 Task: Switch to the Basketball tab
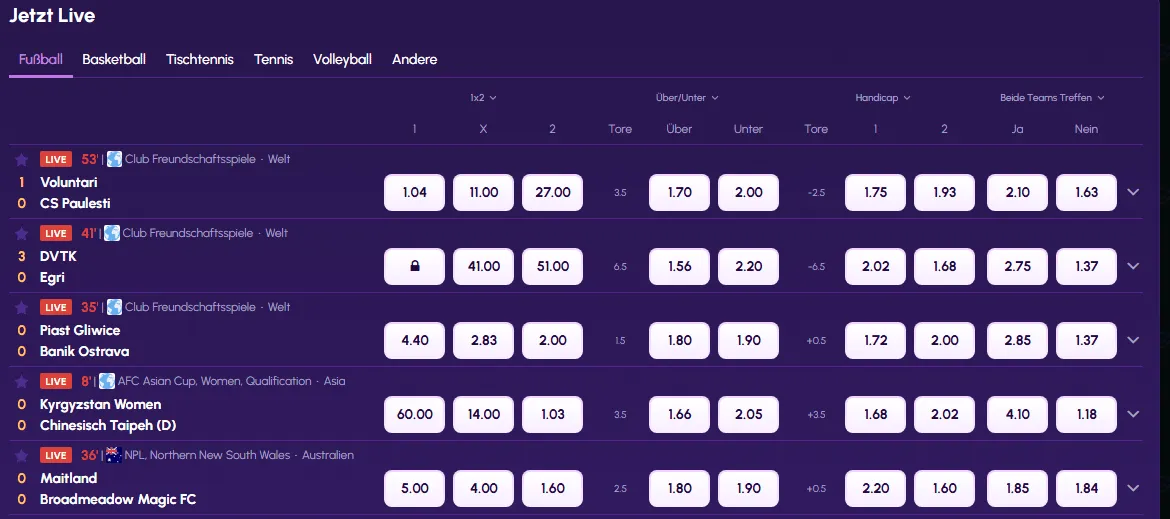[x=114, y=59]
